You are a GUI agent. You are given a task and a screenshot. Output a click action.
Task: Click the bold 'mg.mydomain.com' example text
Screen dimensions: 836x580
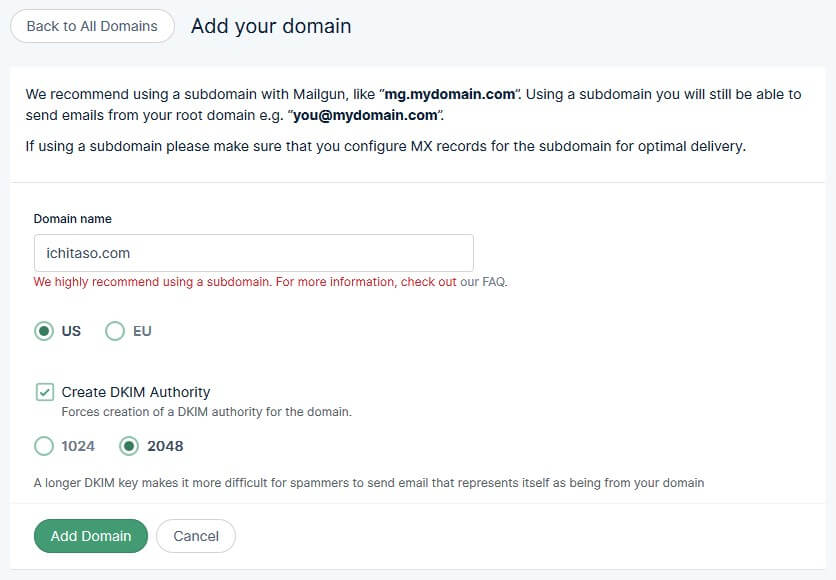[449, 94]
